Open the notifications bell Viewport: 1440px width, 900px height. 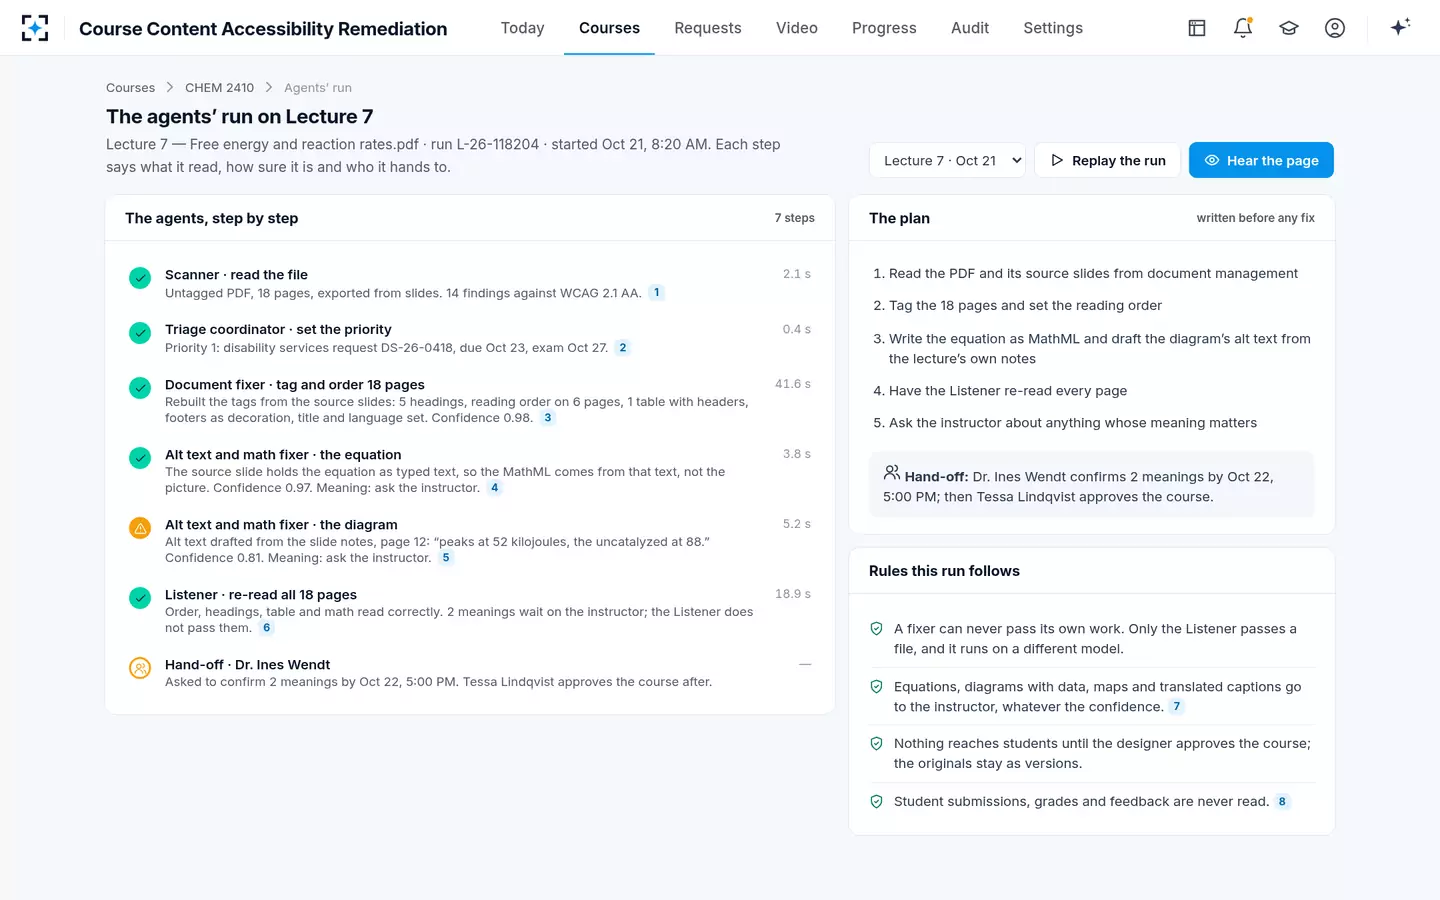click(1243, 28)
